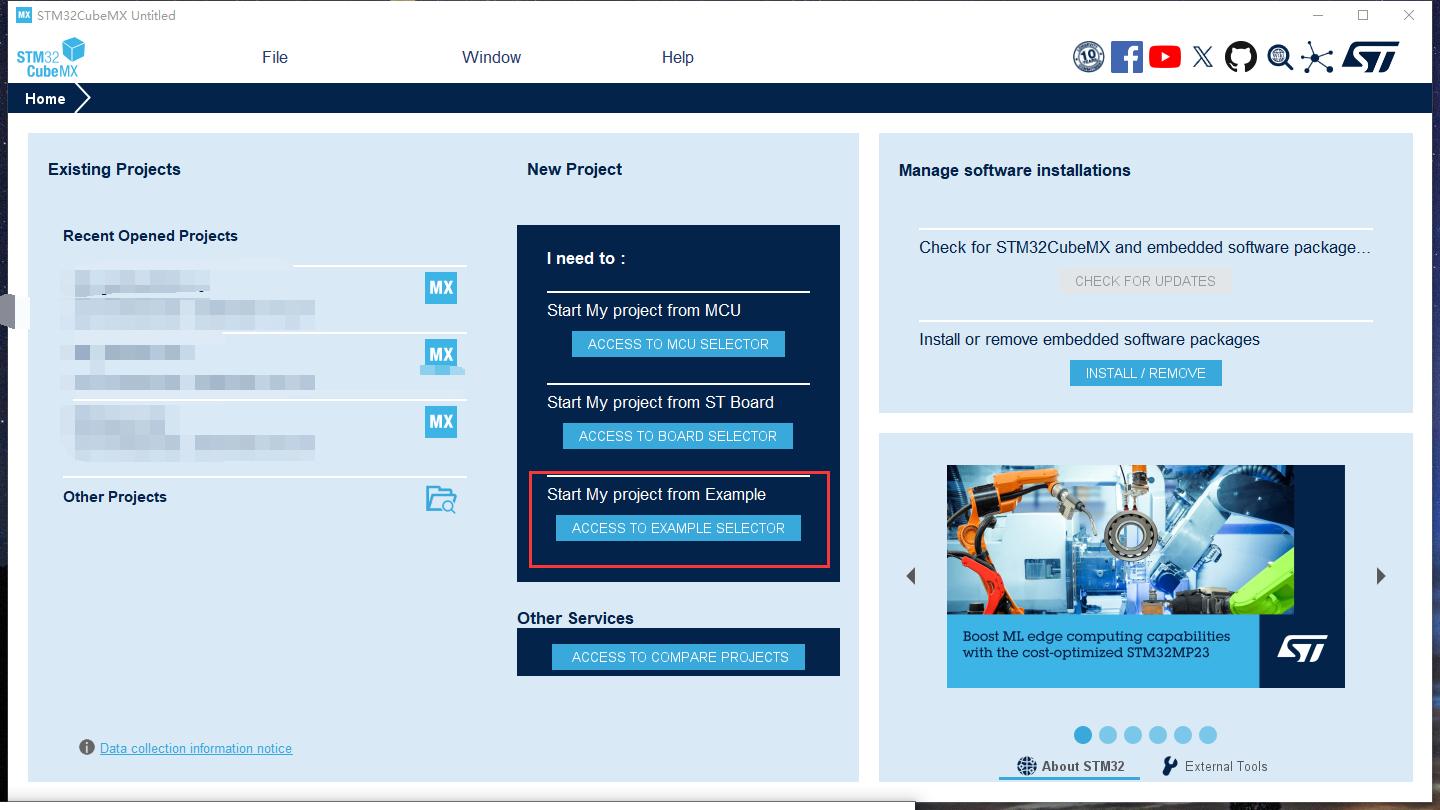1440x810 pixels.
Task: Click the network star icon in header
Action: tap(1317, 57)
